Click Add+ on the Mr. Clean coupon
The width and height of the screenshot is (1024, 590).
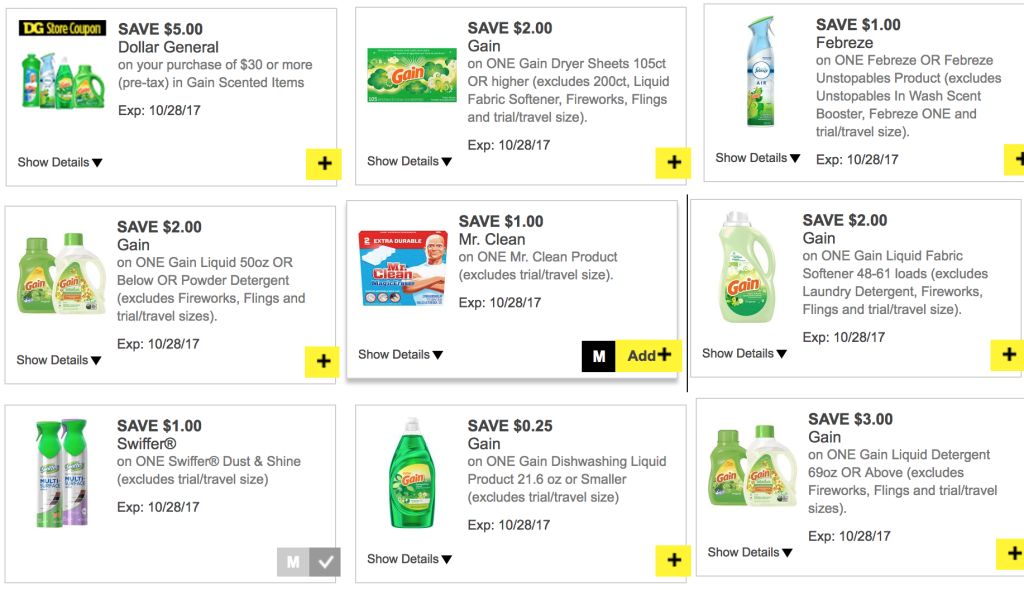point(647,355)
